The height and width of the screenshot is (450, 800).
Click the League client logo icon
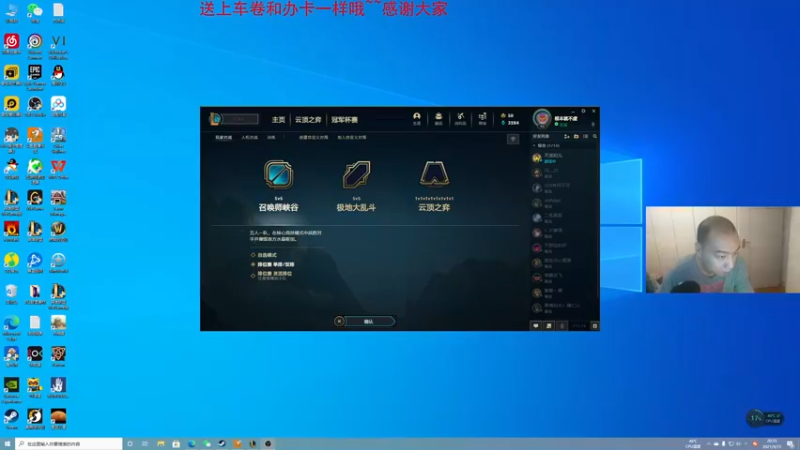point(215,119)
